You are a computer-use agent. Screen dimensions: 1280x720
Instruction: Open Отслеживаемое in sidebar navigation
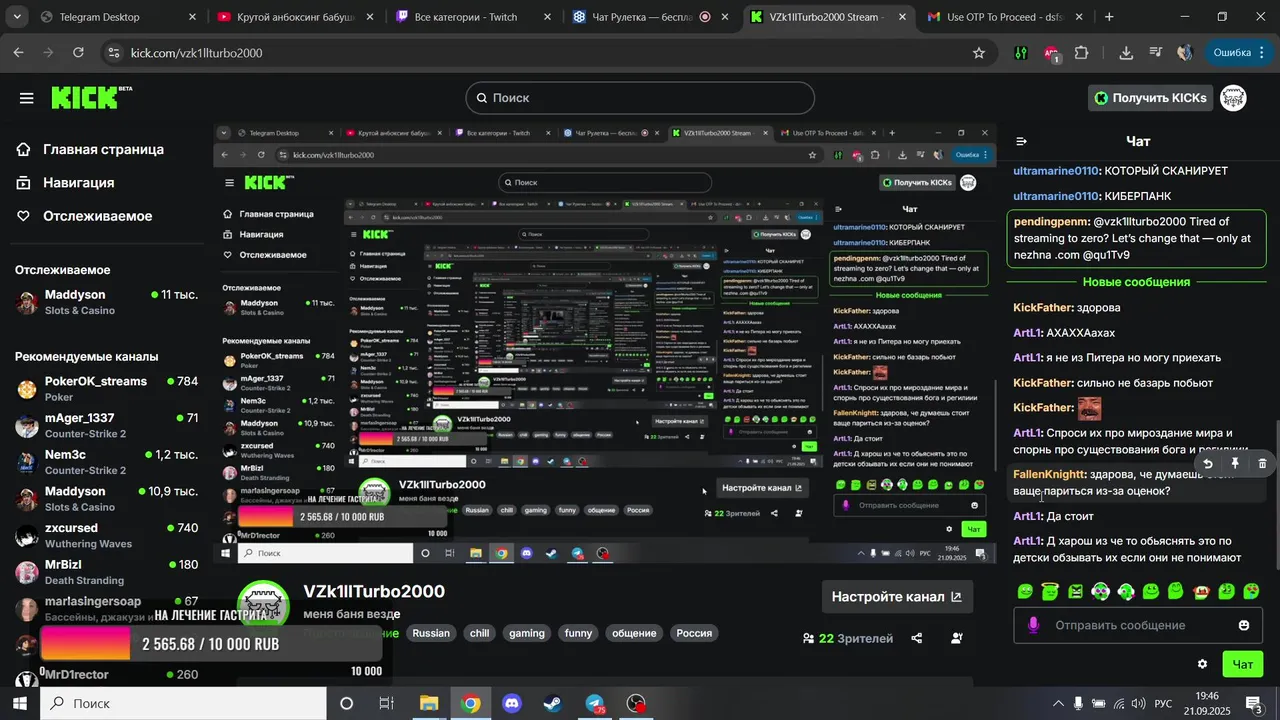click(85, 216)
